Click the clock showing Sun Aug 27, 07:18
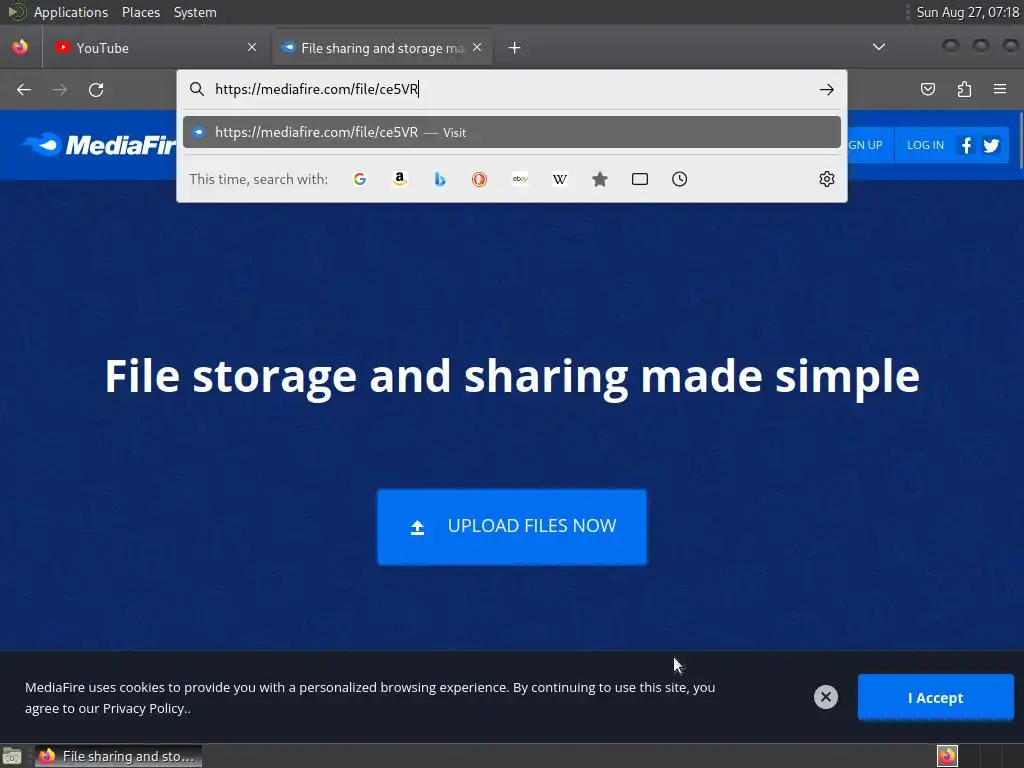 tap(967, 12)
